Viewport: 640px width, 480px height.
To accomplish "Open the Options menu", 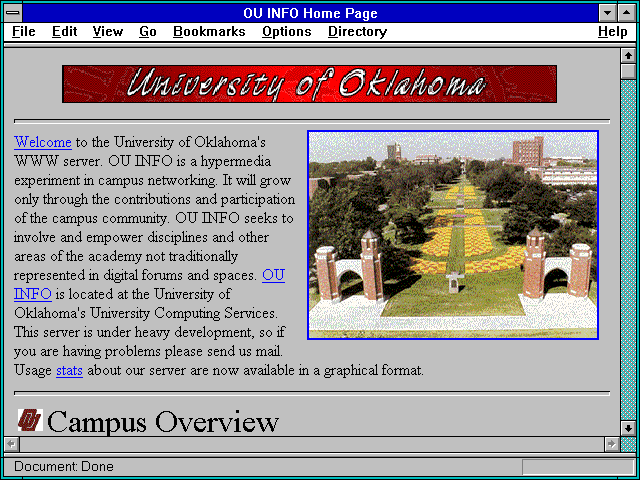I will point(287,32).
